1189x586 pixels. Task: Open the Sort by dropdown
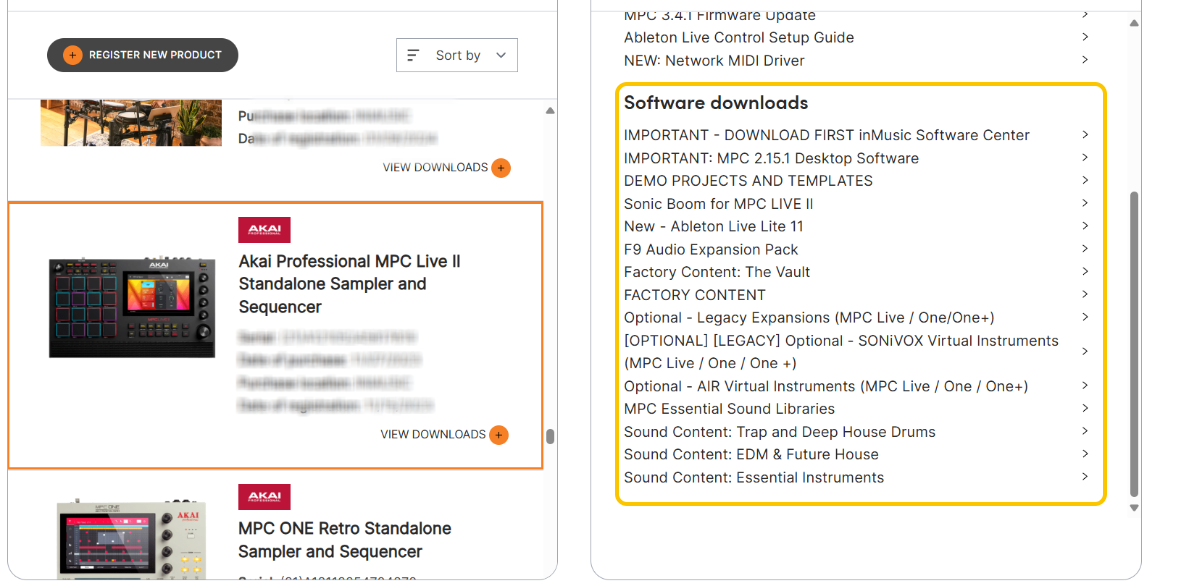[456, 55]
